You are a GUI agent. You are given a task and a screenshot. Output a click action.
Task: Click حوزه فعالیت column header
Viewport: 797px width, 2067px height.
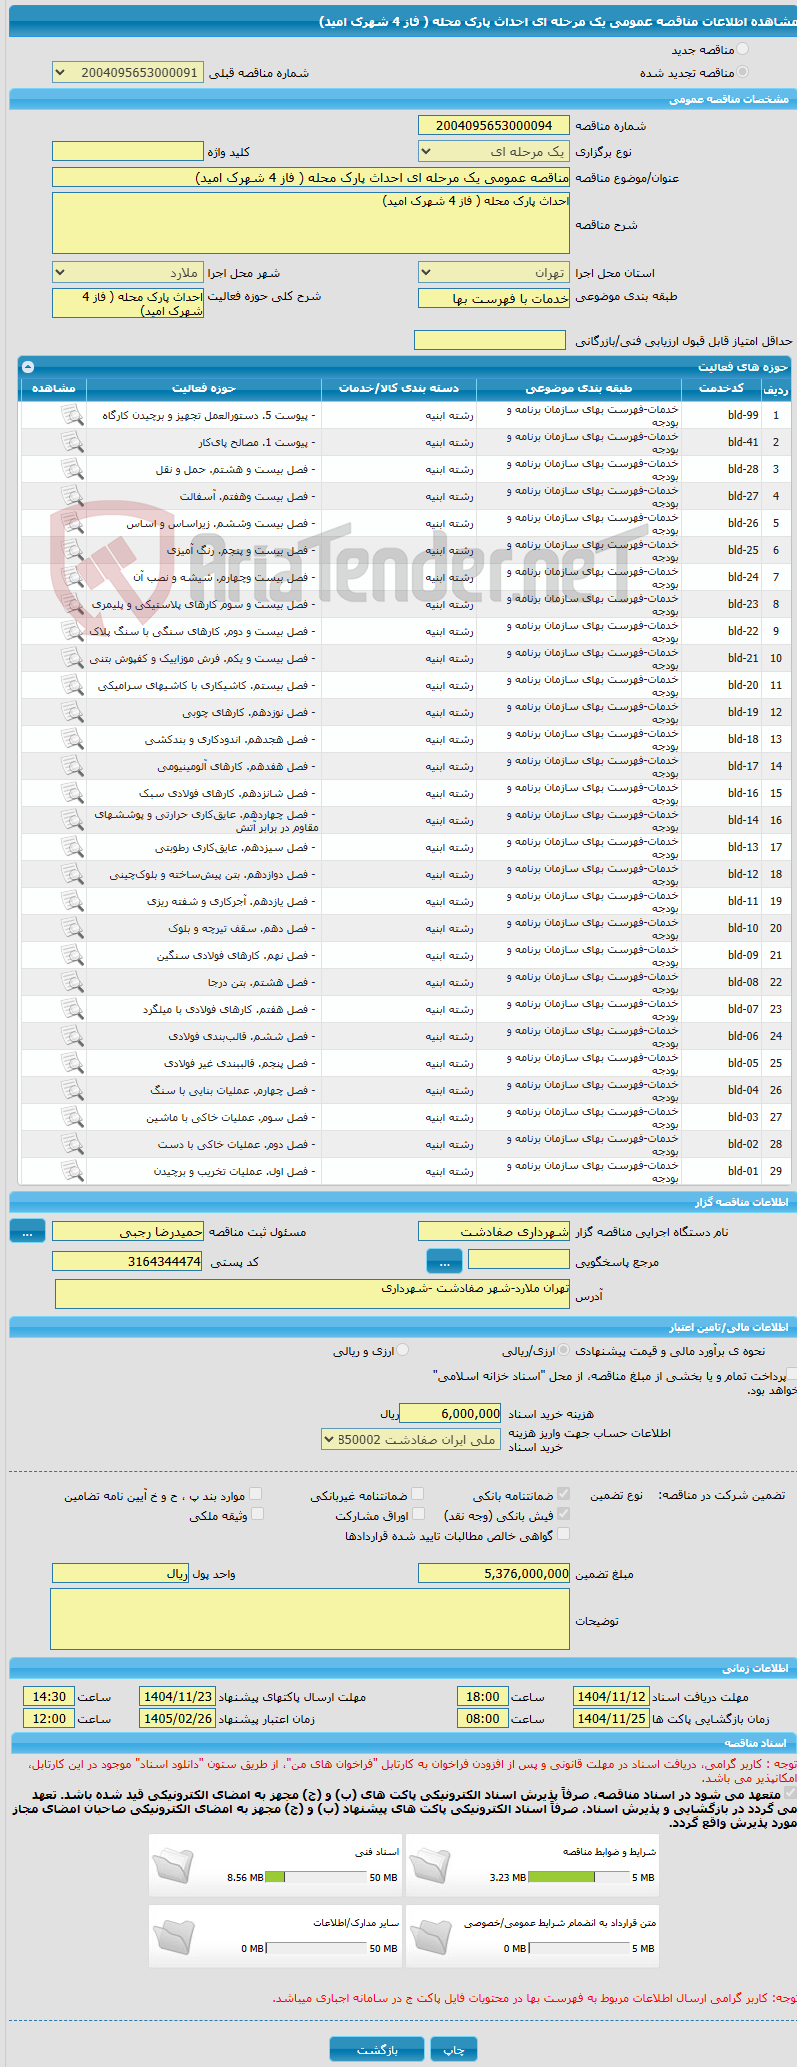pos(204,388)
